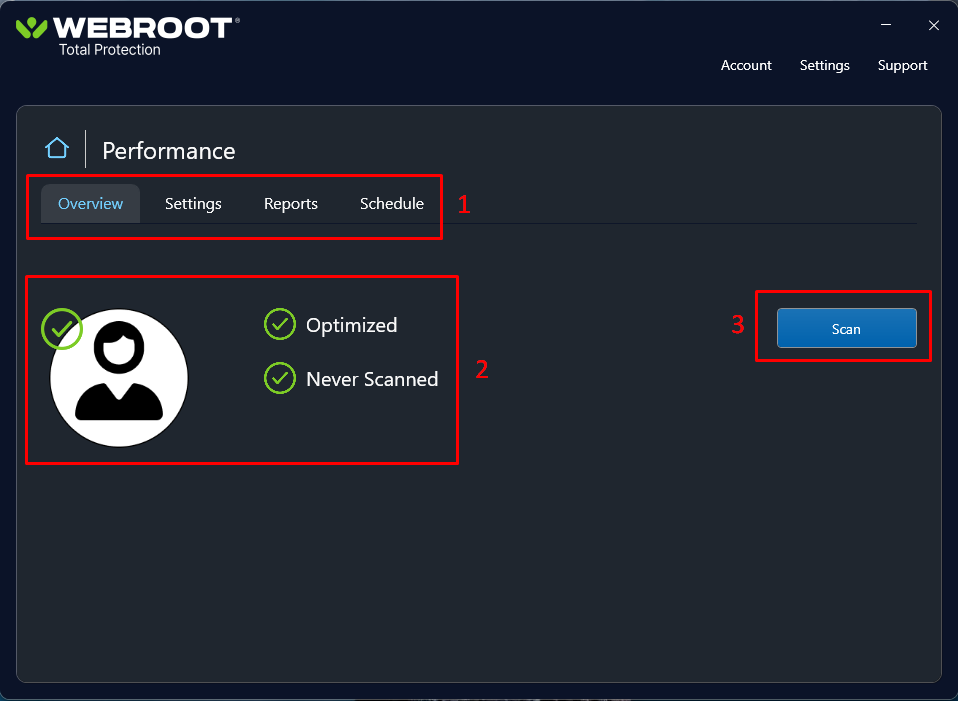Click the Performance page title

[169, 151]
